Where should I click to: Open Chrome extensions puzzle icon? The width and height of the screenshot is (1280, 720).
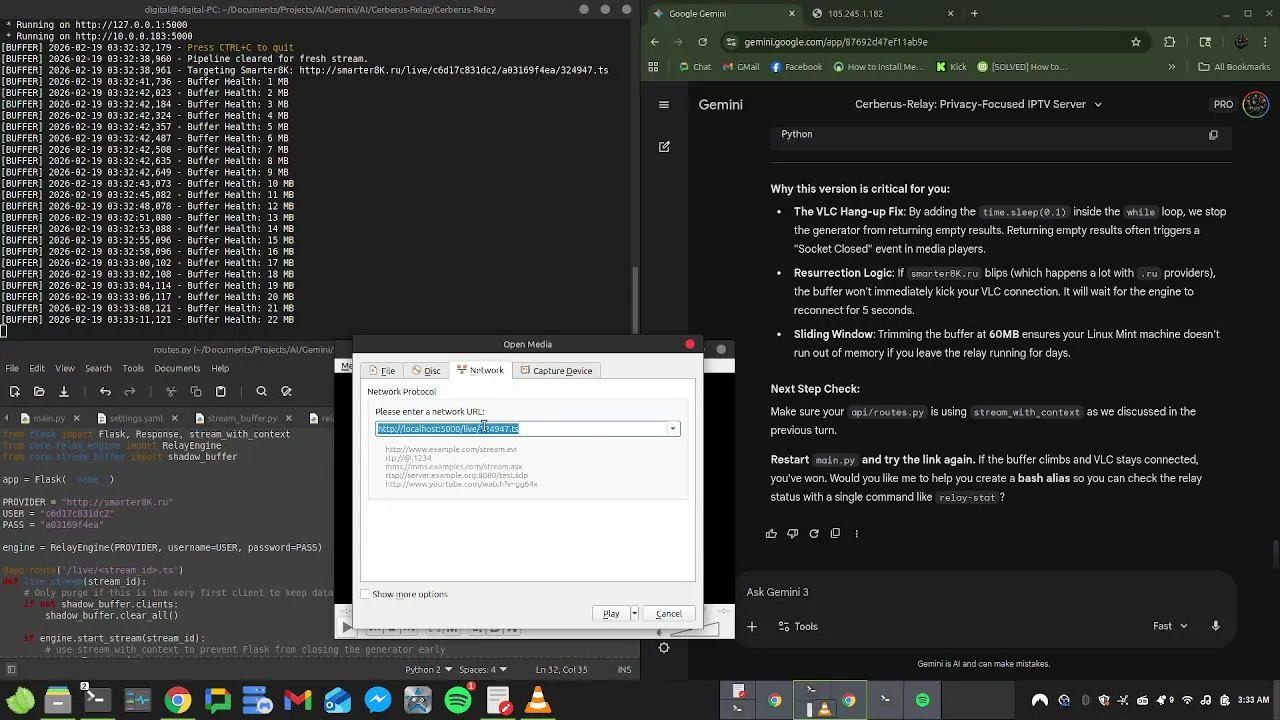[x=1170, y=42]
